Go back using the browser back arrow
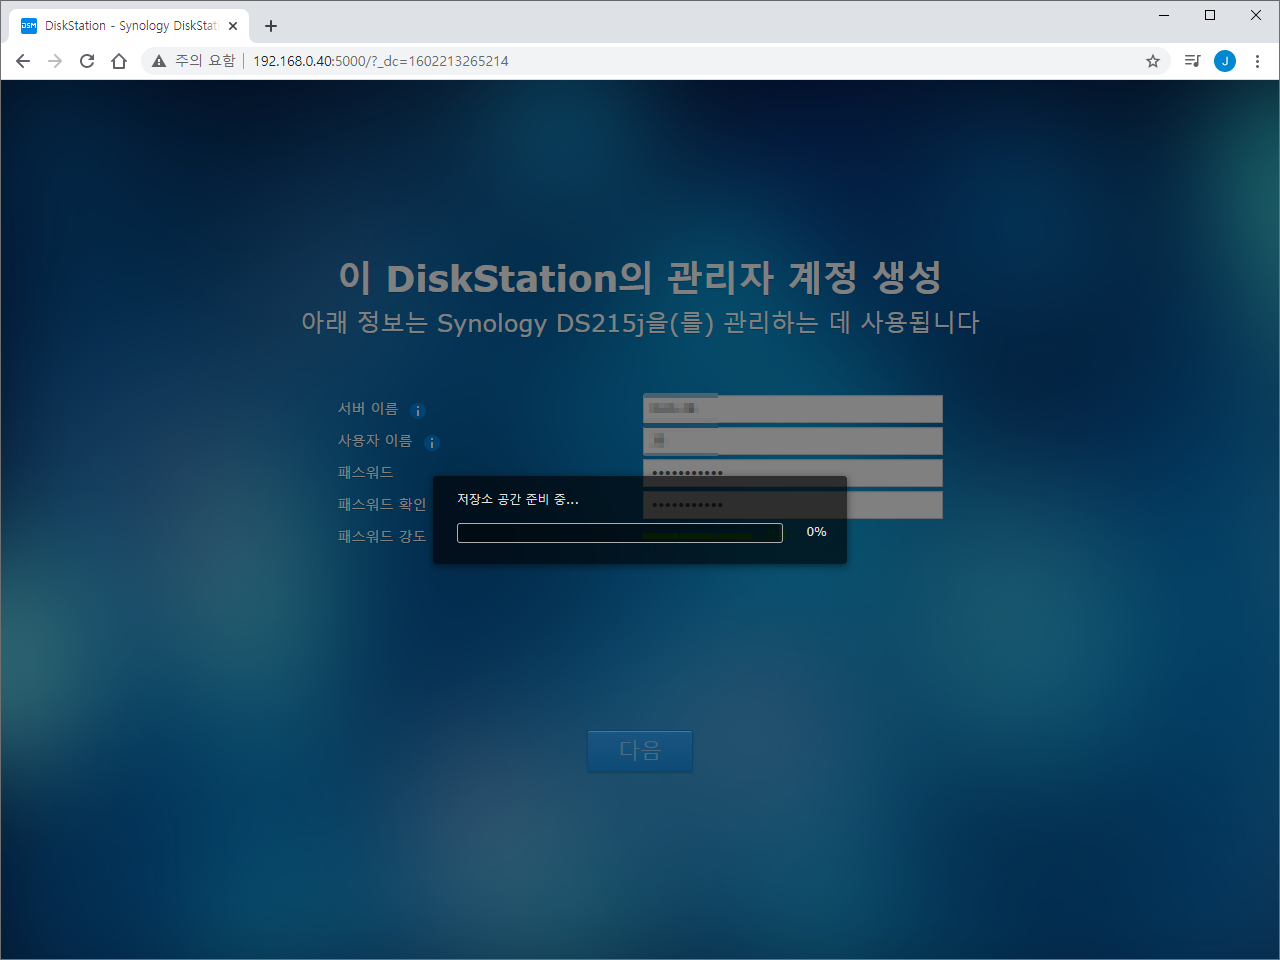This screenshot has height=960, width=1280. pos(23,61)
